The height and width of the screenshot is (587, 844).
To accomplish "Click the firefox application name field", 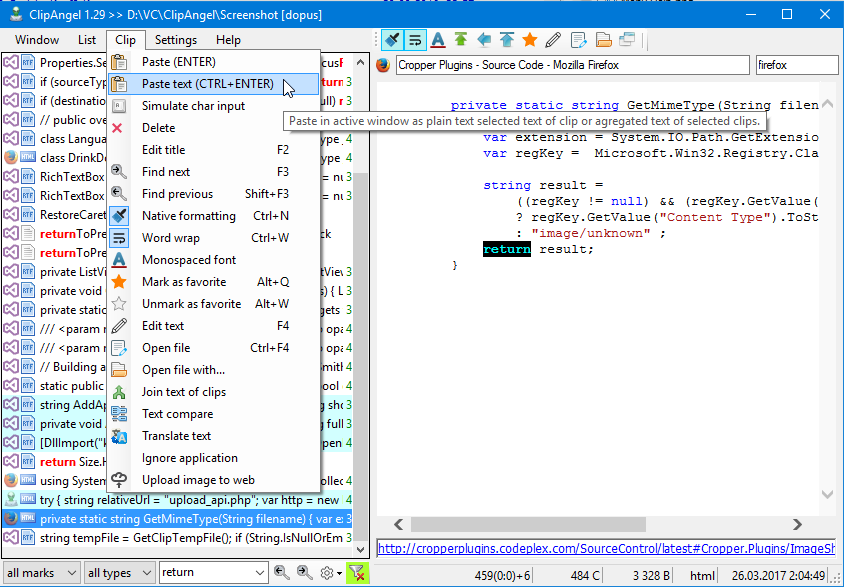I will pyautogui.click(x=797, y=65).
